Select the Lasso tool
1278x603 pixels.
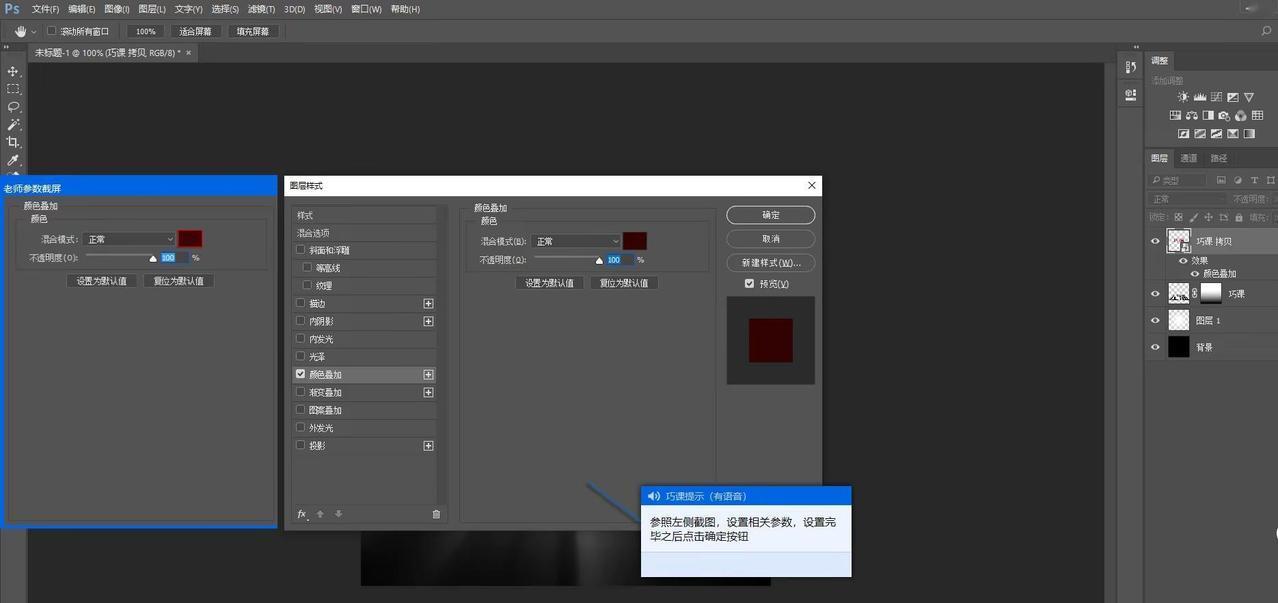13,106
